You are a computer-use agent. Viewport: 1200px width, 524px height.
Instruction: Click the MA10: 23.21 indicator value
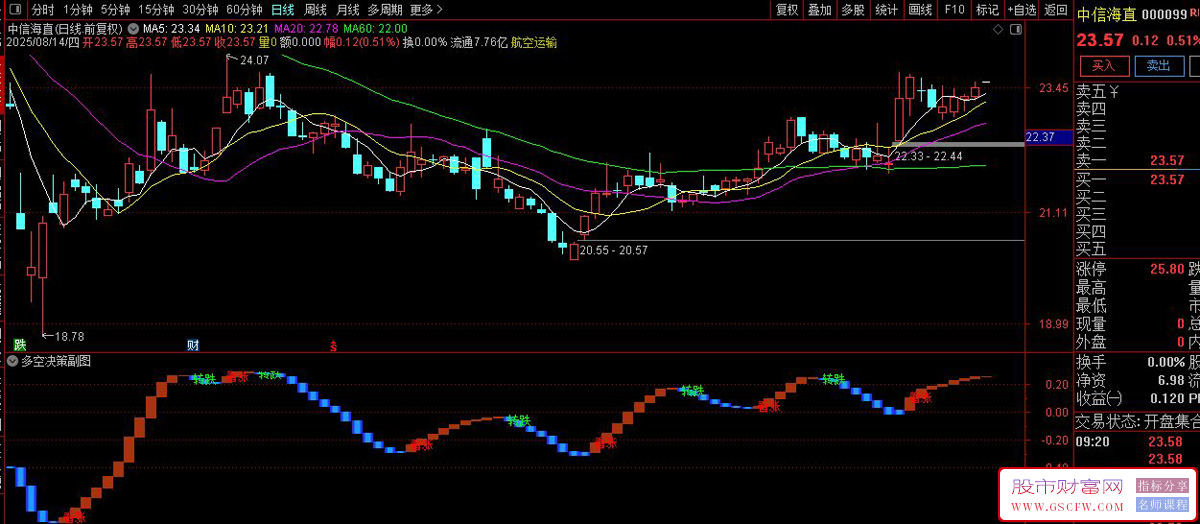click(x=237, y=29)
